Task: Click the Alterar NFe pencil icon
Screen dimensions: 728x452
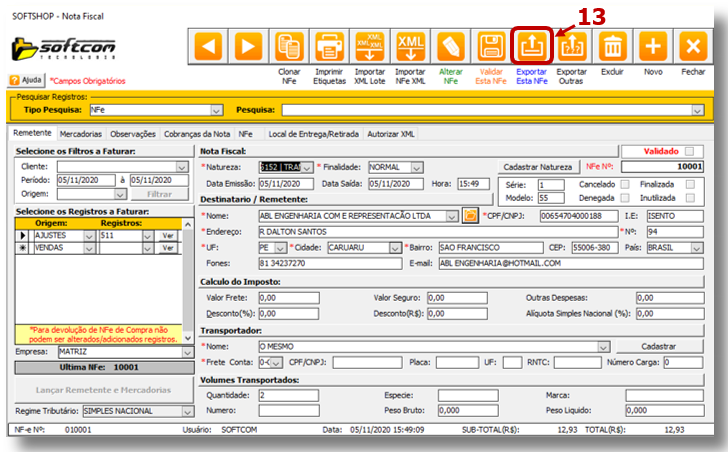Action: [x=450, y=46]
